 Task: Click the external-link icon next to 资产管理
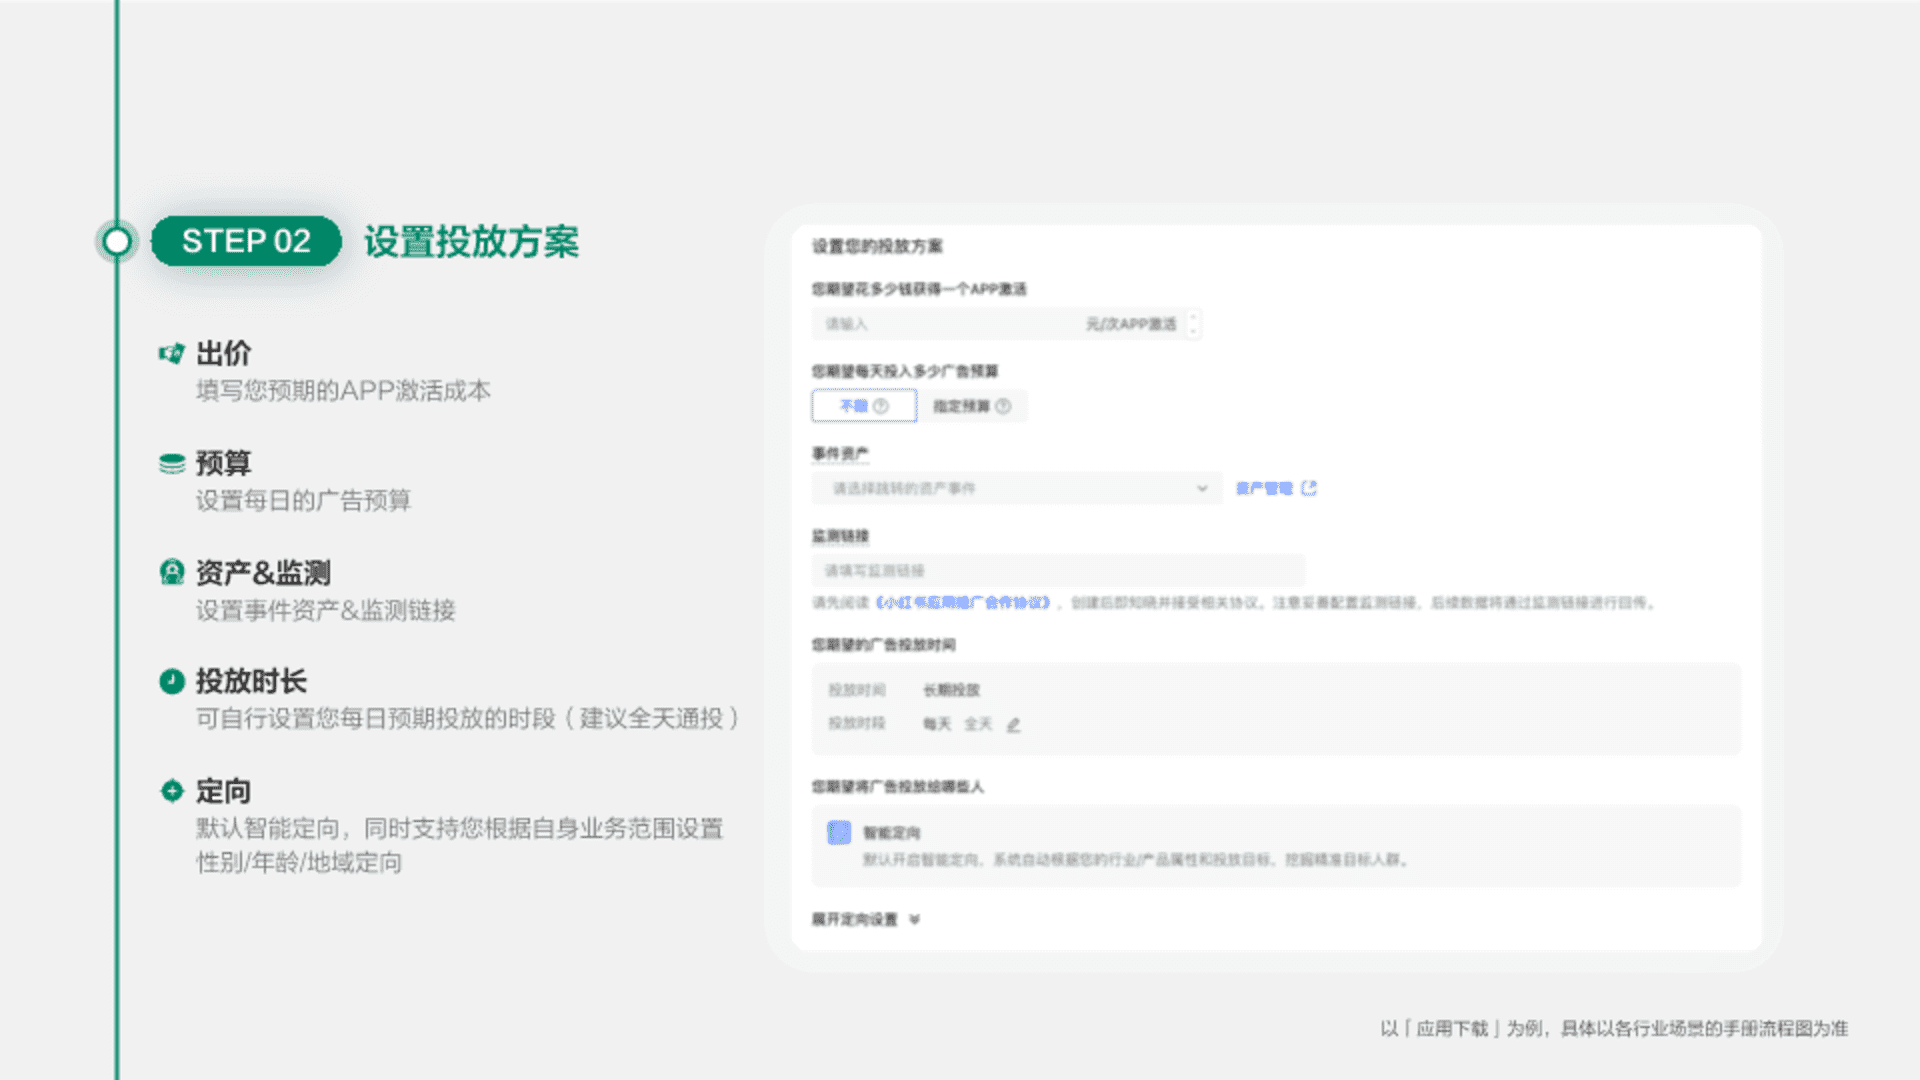coord(1309,488)
